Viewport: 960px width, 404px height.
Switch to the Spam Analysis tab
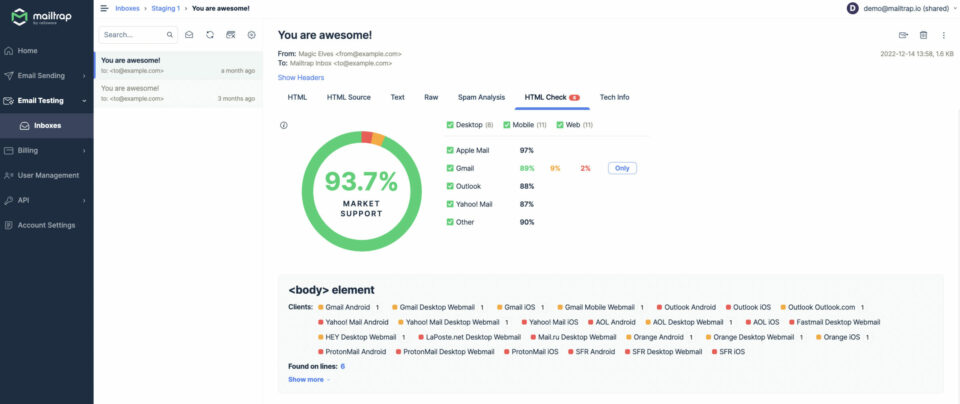click(x=481, y=97)
